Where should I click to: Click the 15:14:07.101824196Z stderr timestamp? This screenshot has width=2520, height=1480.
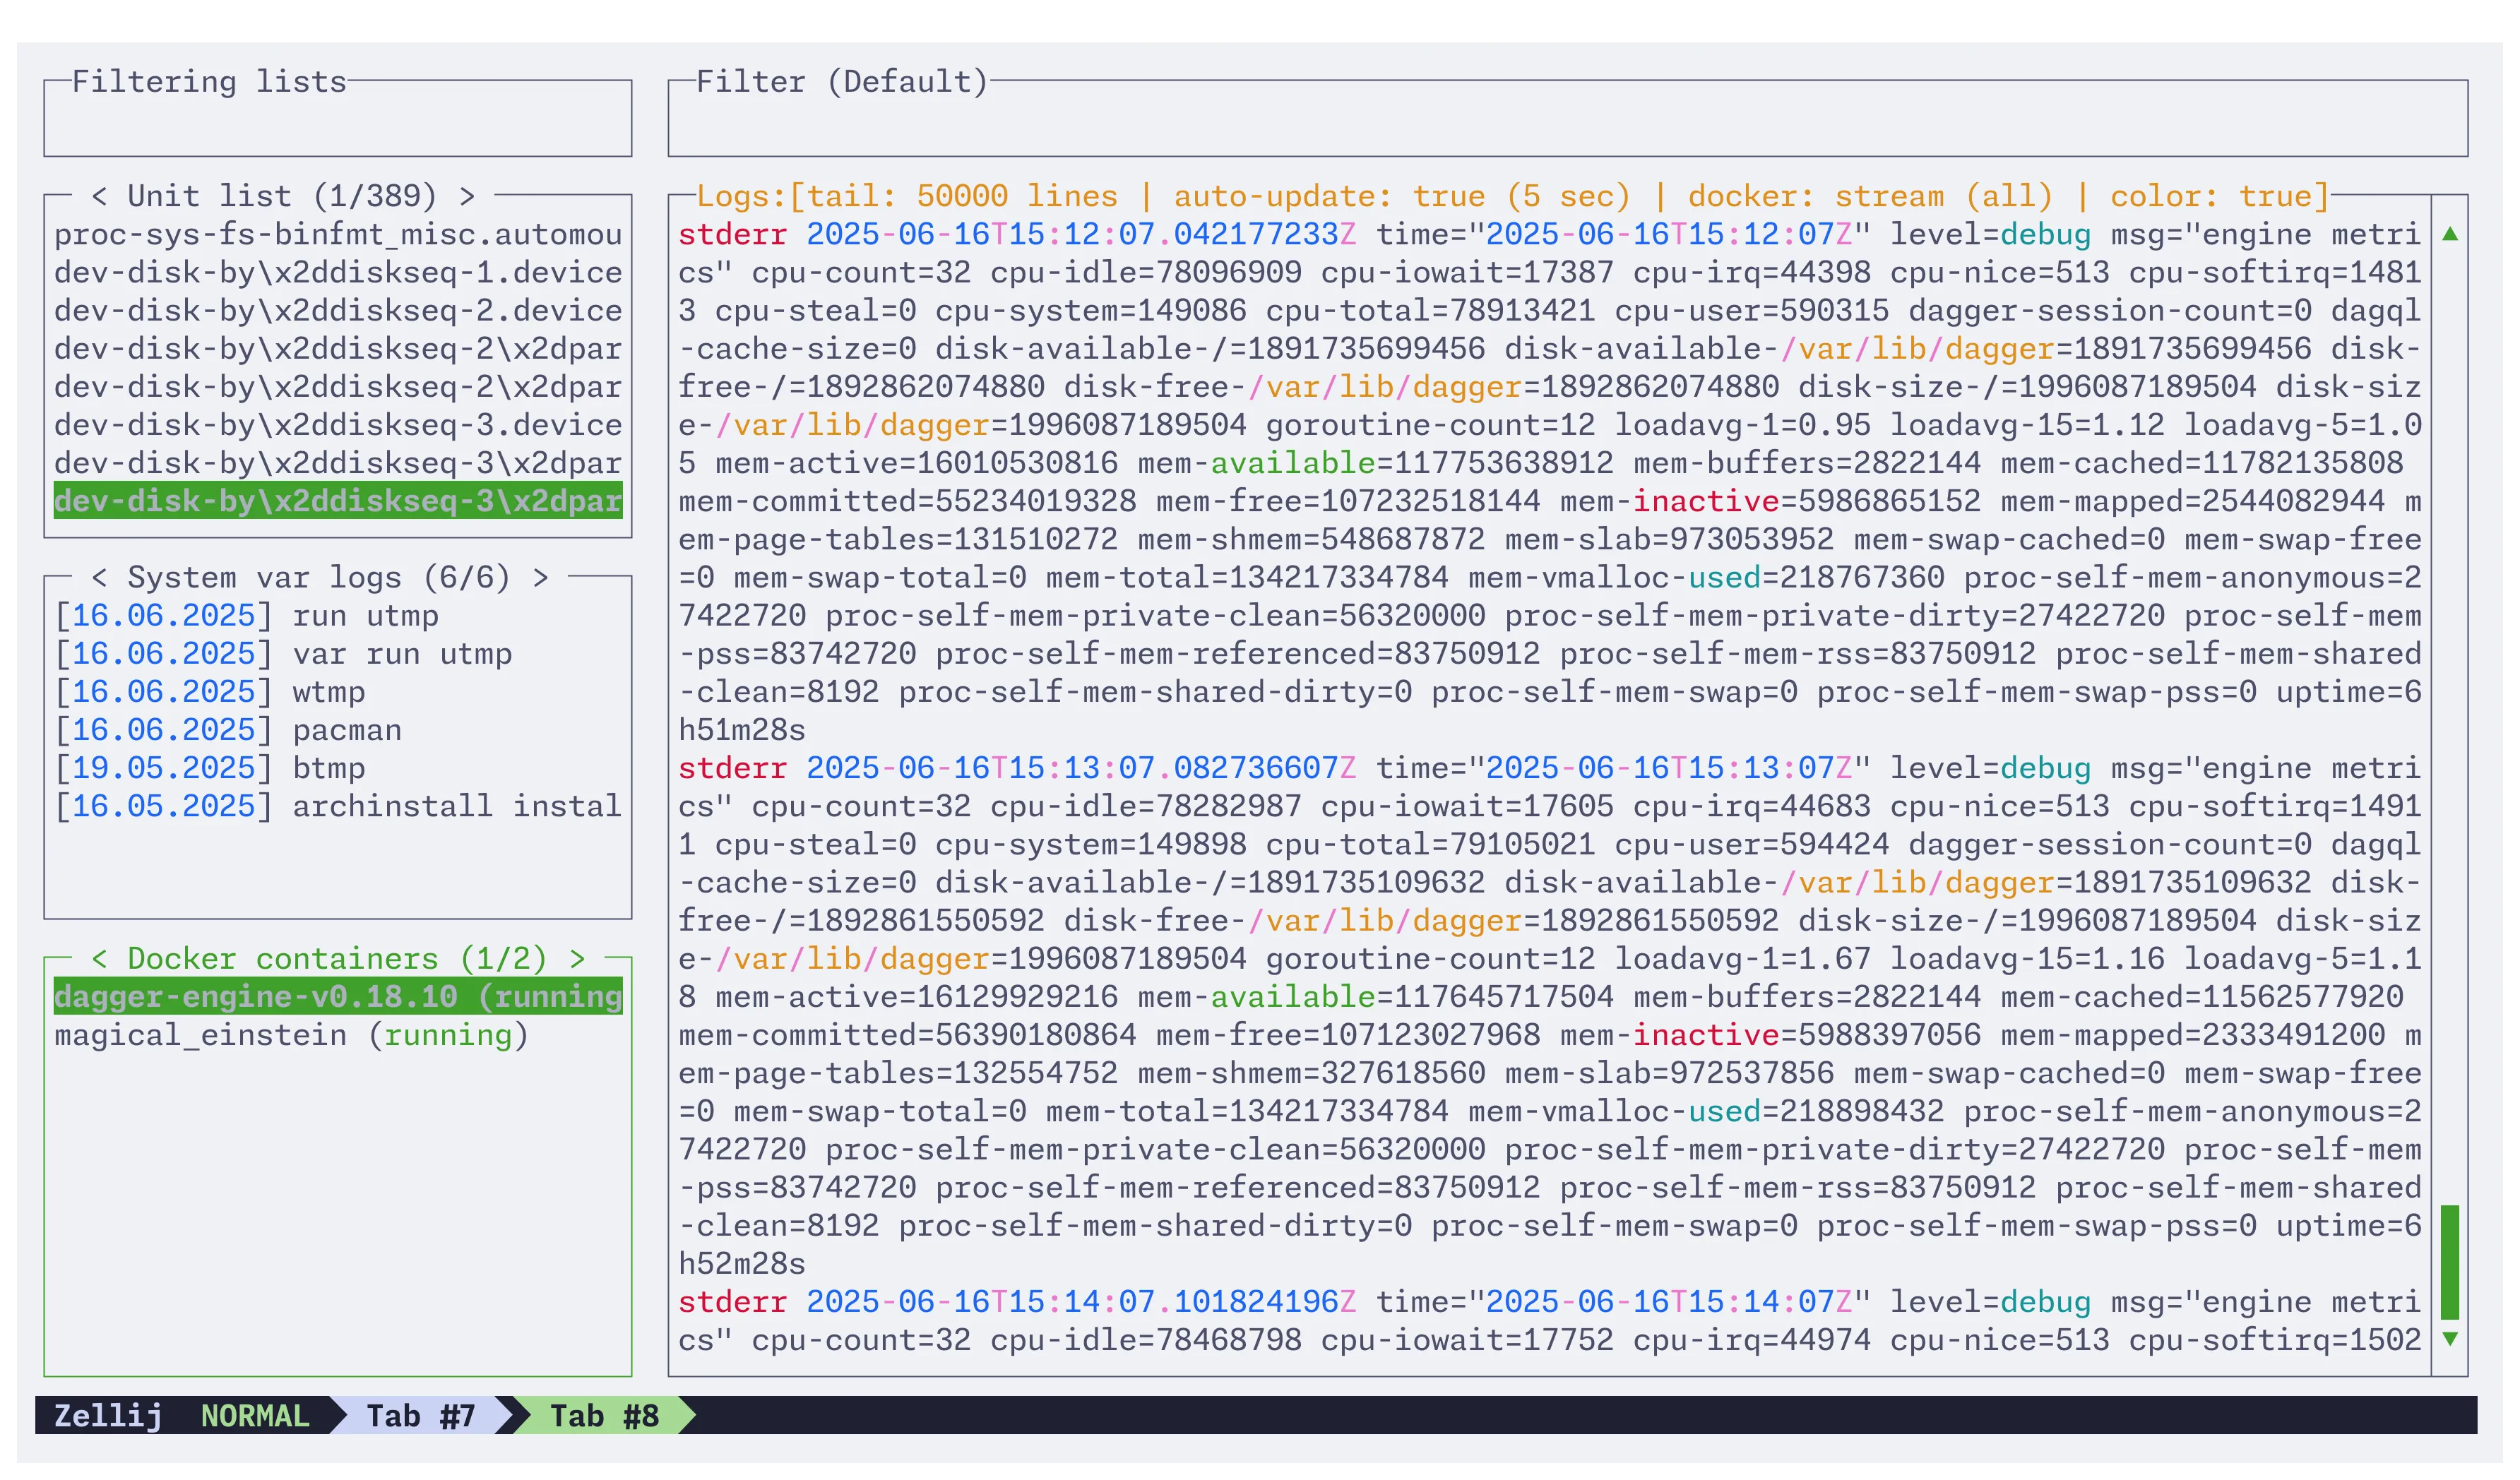pos(1081,1302)
